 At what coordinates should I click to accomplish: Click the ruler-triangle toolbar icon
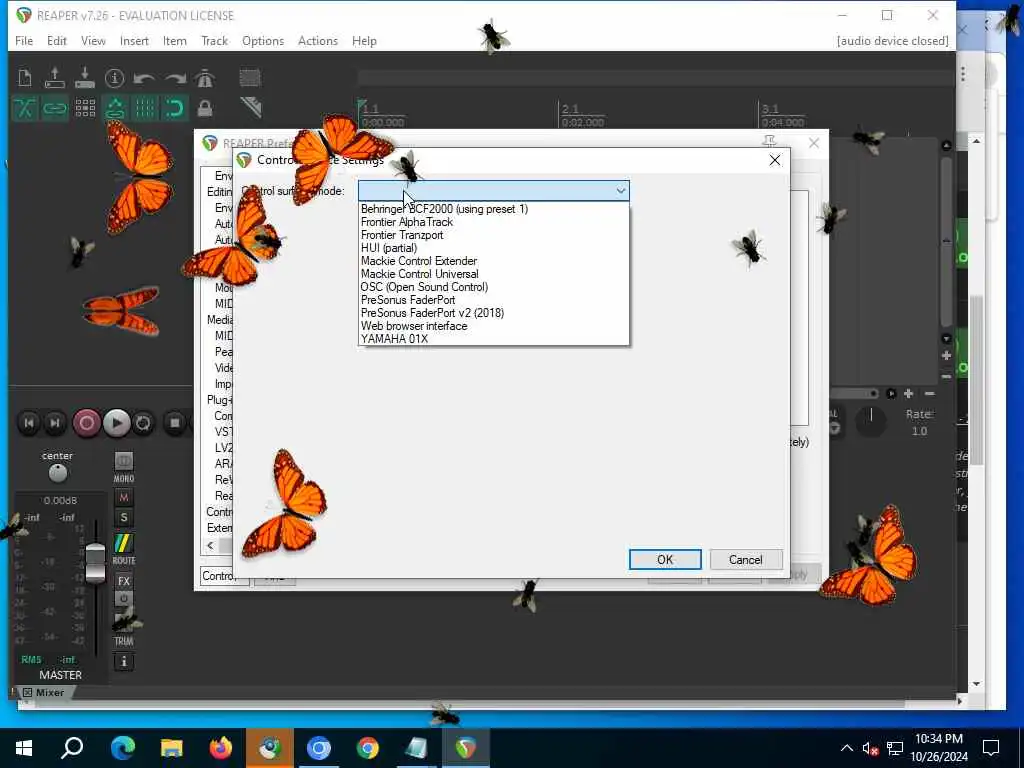tap(251, 107)
